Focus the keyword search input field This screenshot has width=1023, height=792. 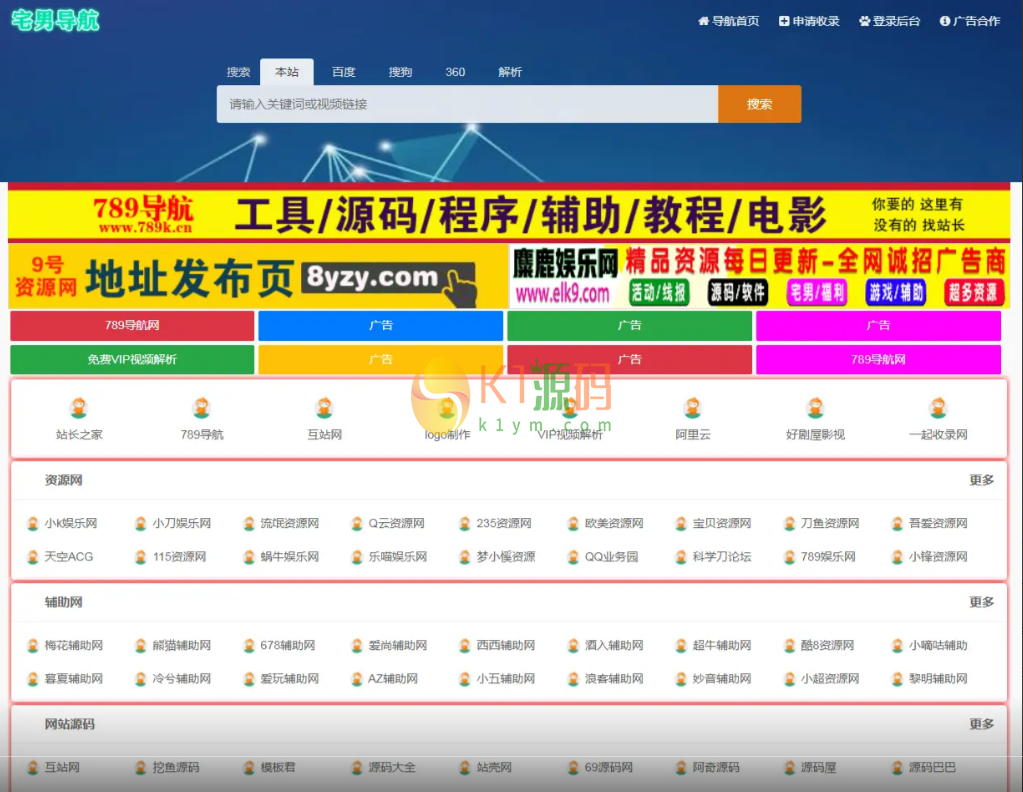pos(467,104)
